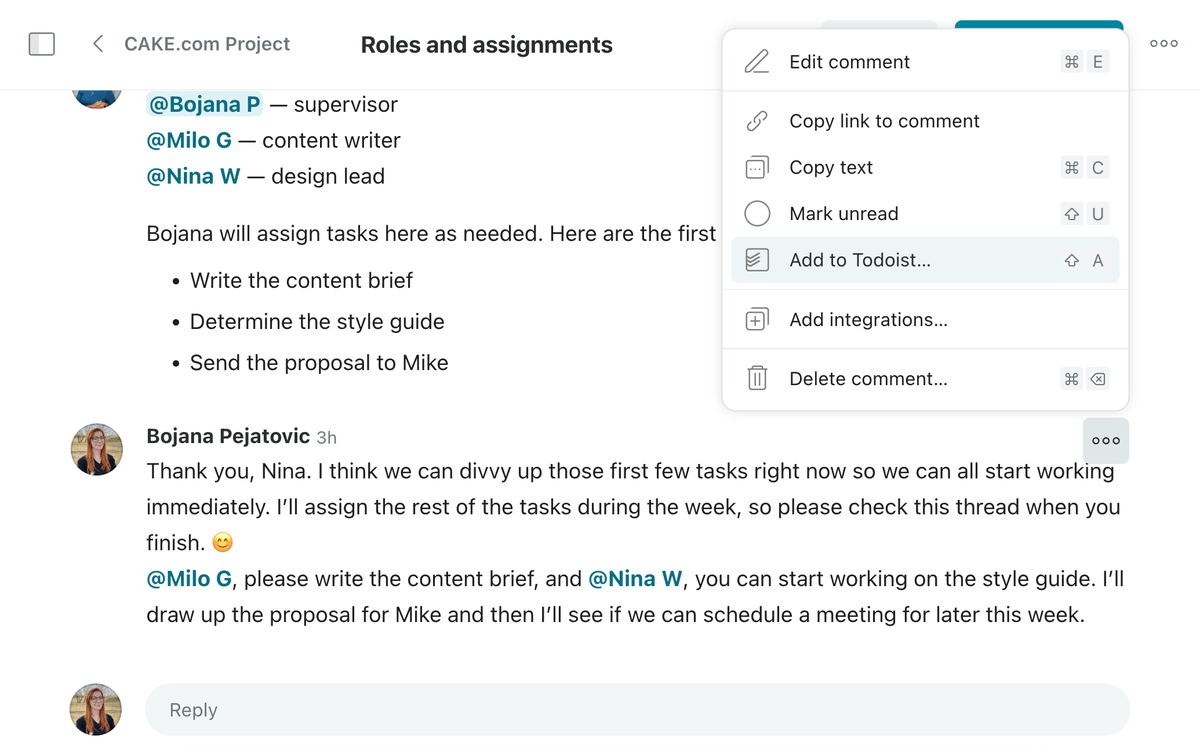Click the @Milo G supervisor-list mention

189,141
